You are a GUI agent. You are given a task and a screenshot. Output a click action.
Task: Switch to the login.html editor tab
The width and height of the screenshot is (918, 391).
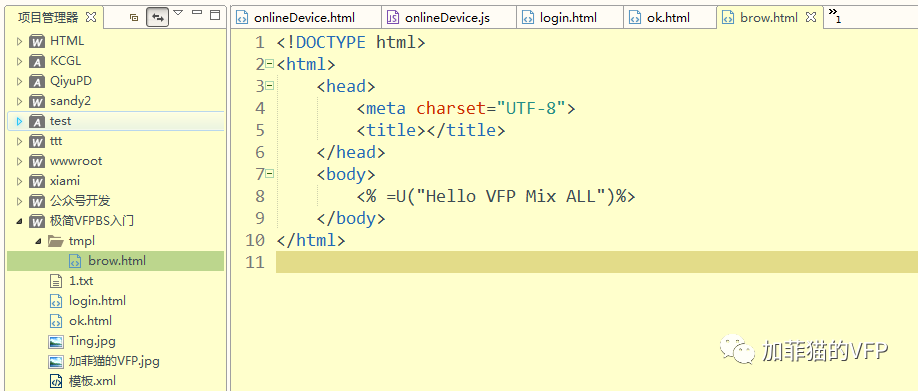tap(570, 18)
